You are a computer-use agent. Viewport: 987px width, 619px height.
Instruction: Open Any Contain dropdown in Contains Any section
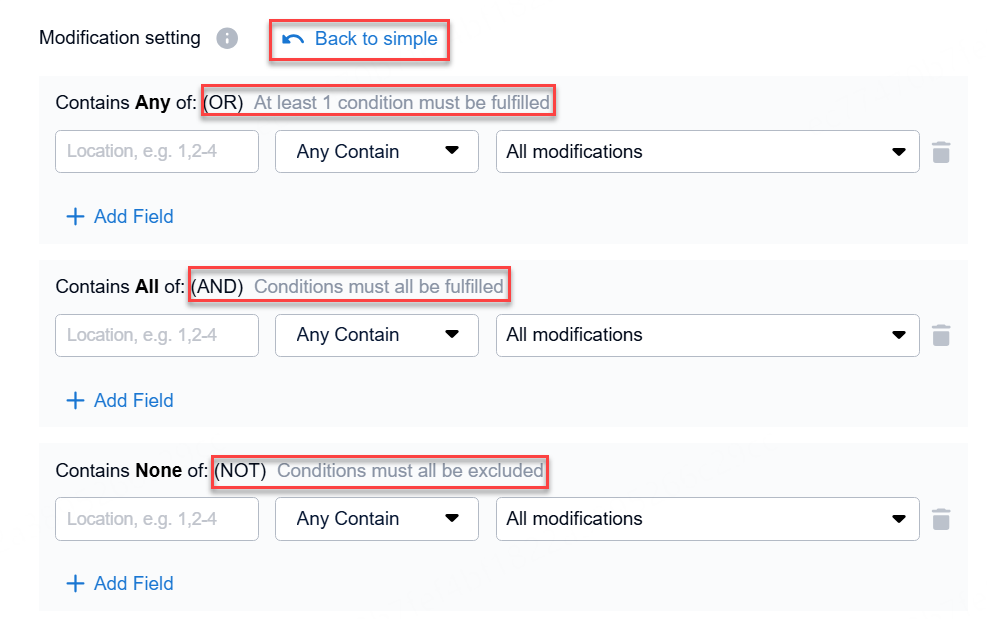(x=376, y=152)
